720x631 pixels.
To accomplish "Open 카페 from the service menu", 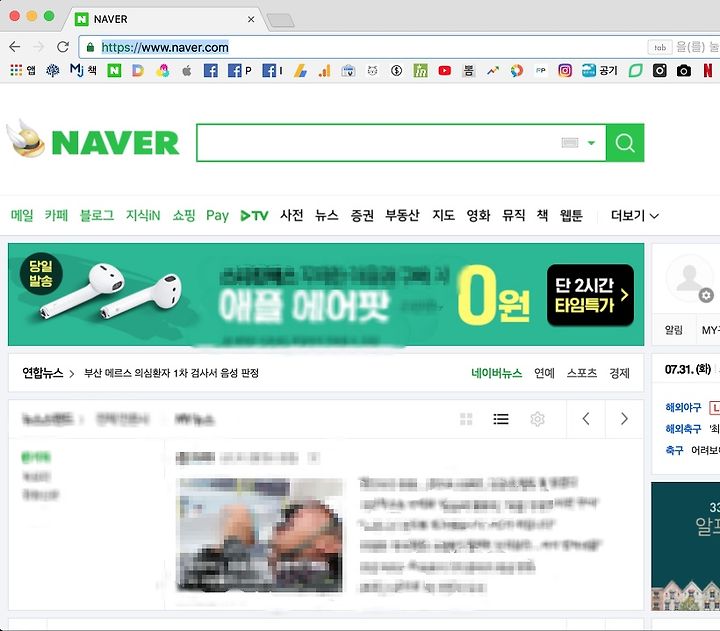I will [x=56, y=215].
